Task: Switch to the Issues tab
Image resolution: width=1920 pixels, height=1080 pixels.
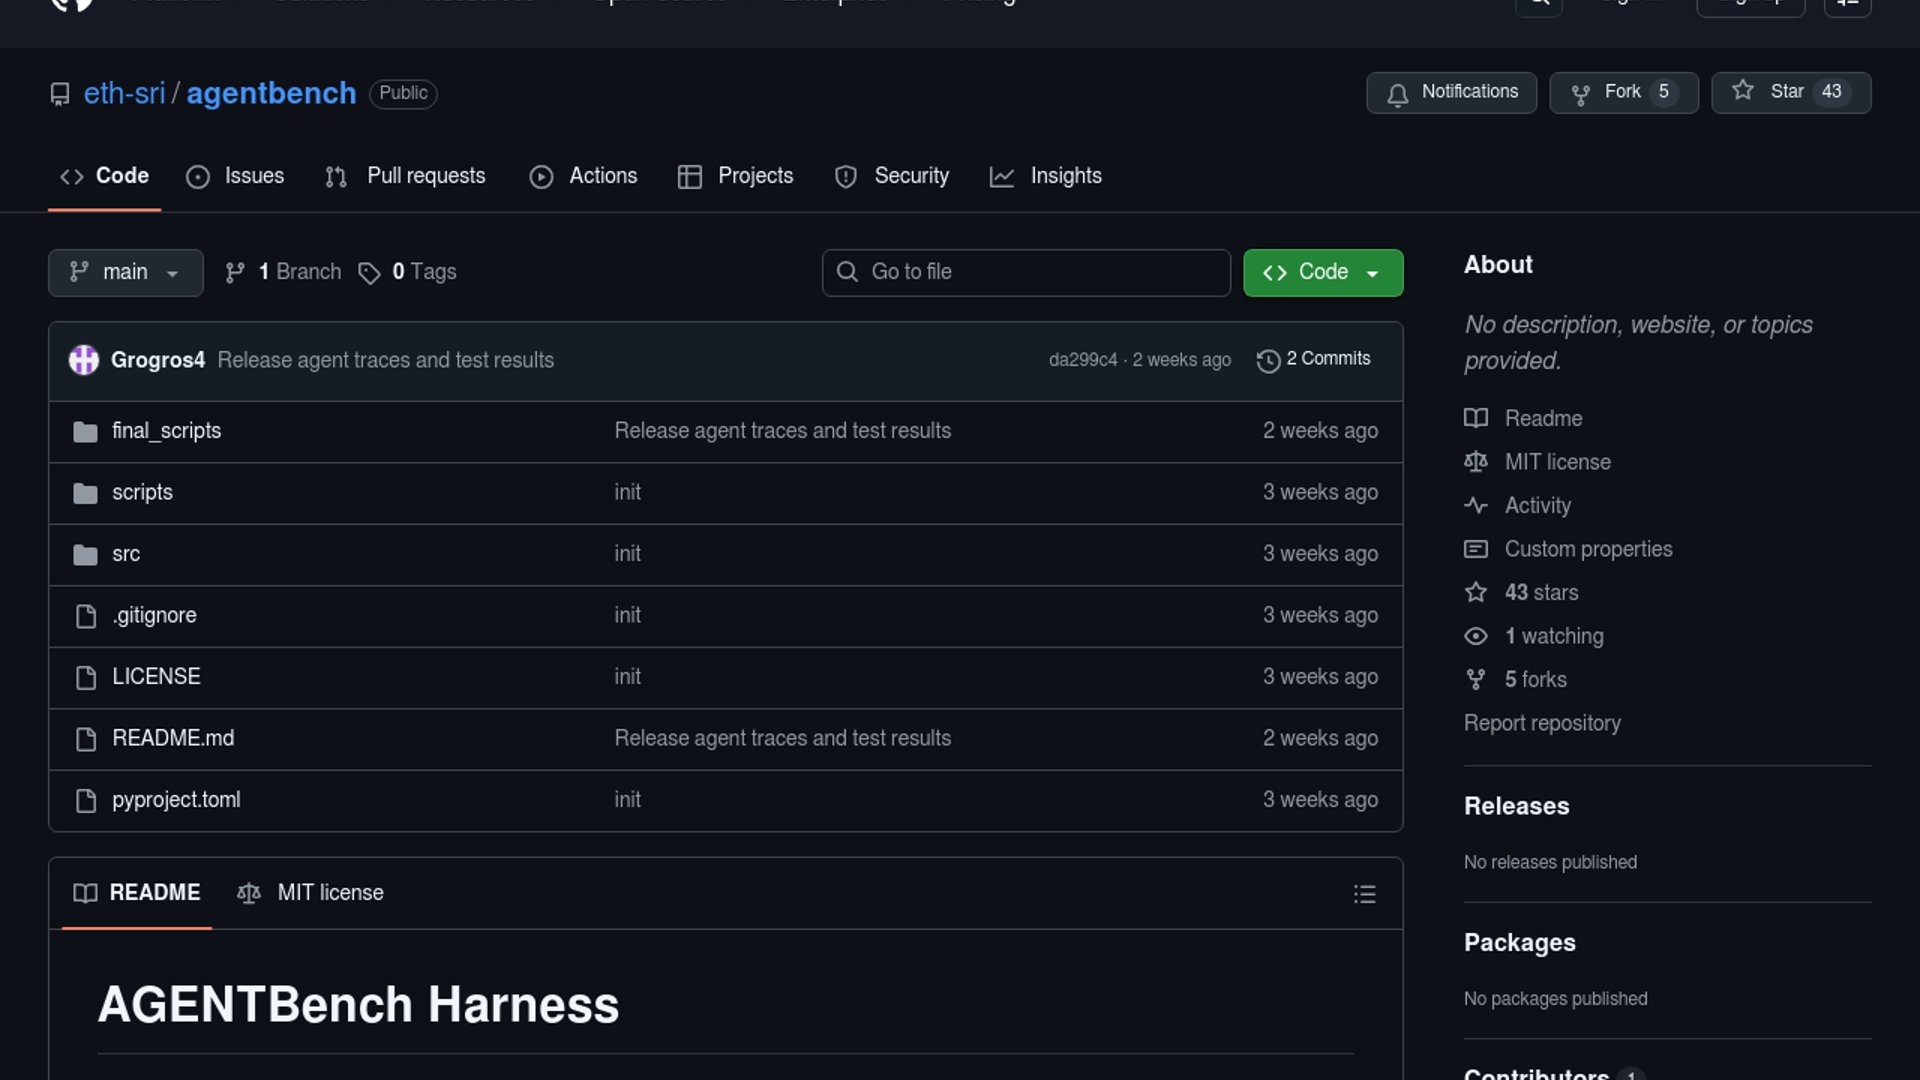Action: click(236, 176)
